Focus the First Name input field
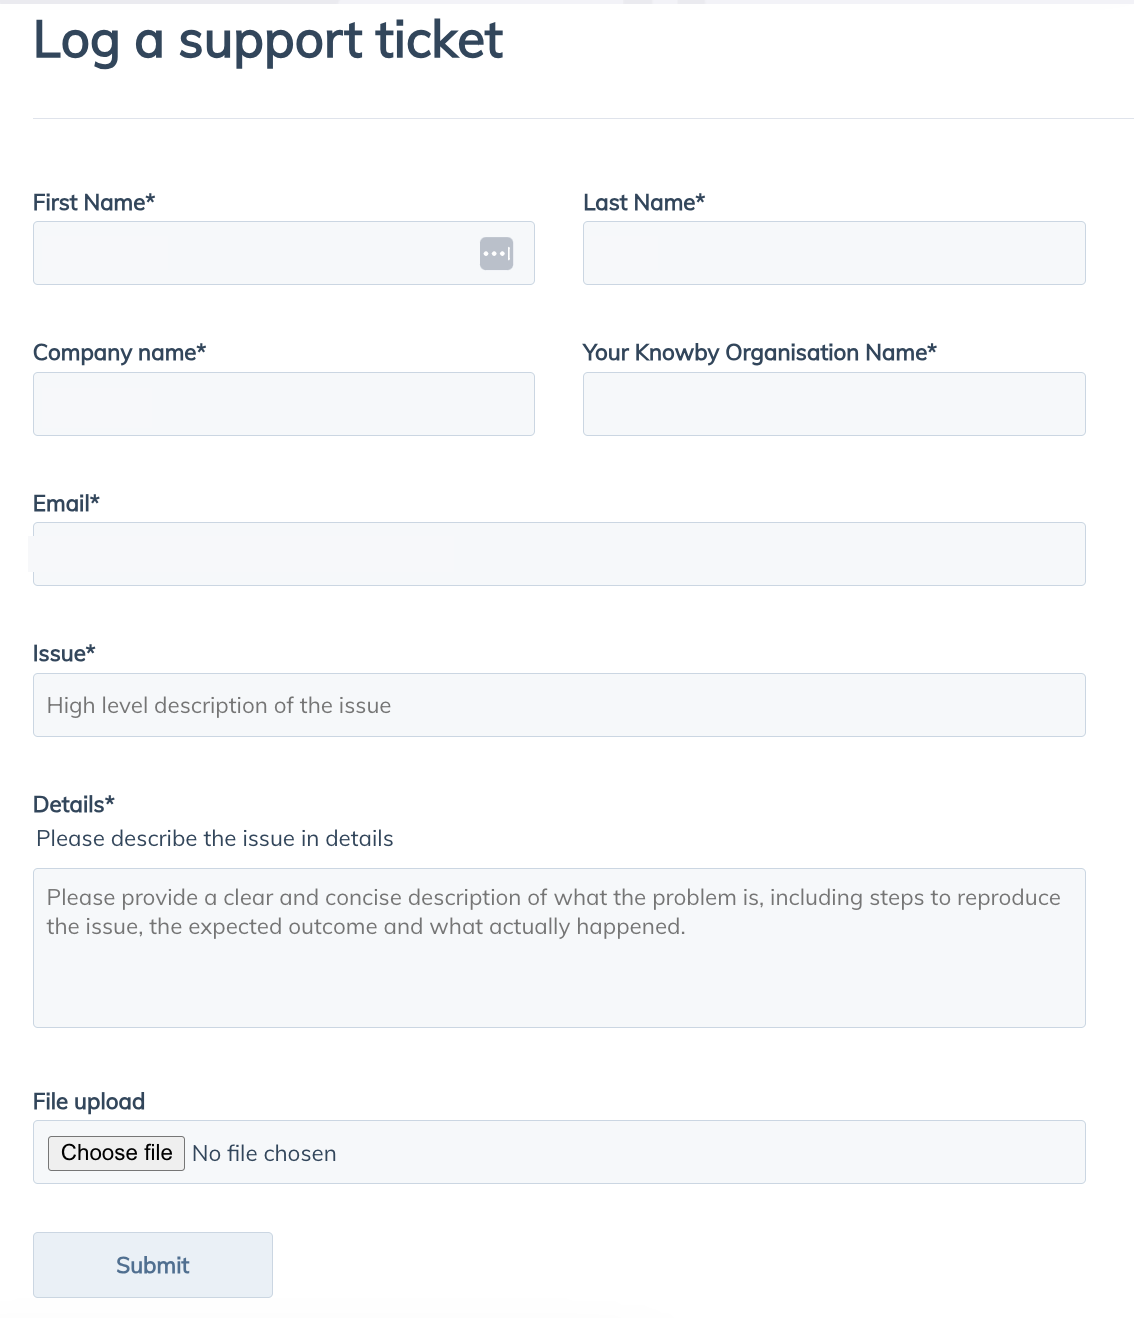 [284, 253]
